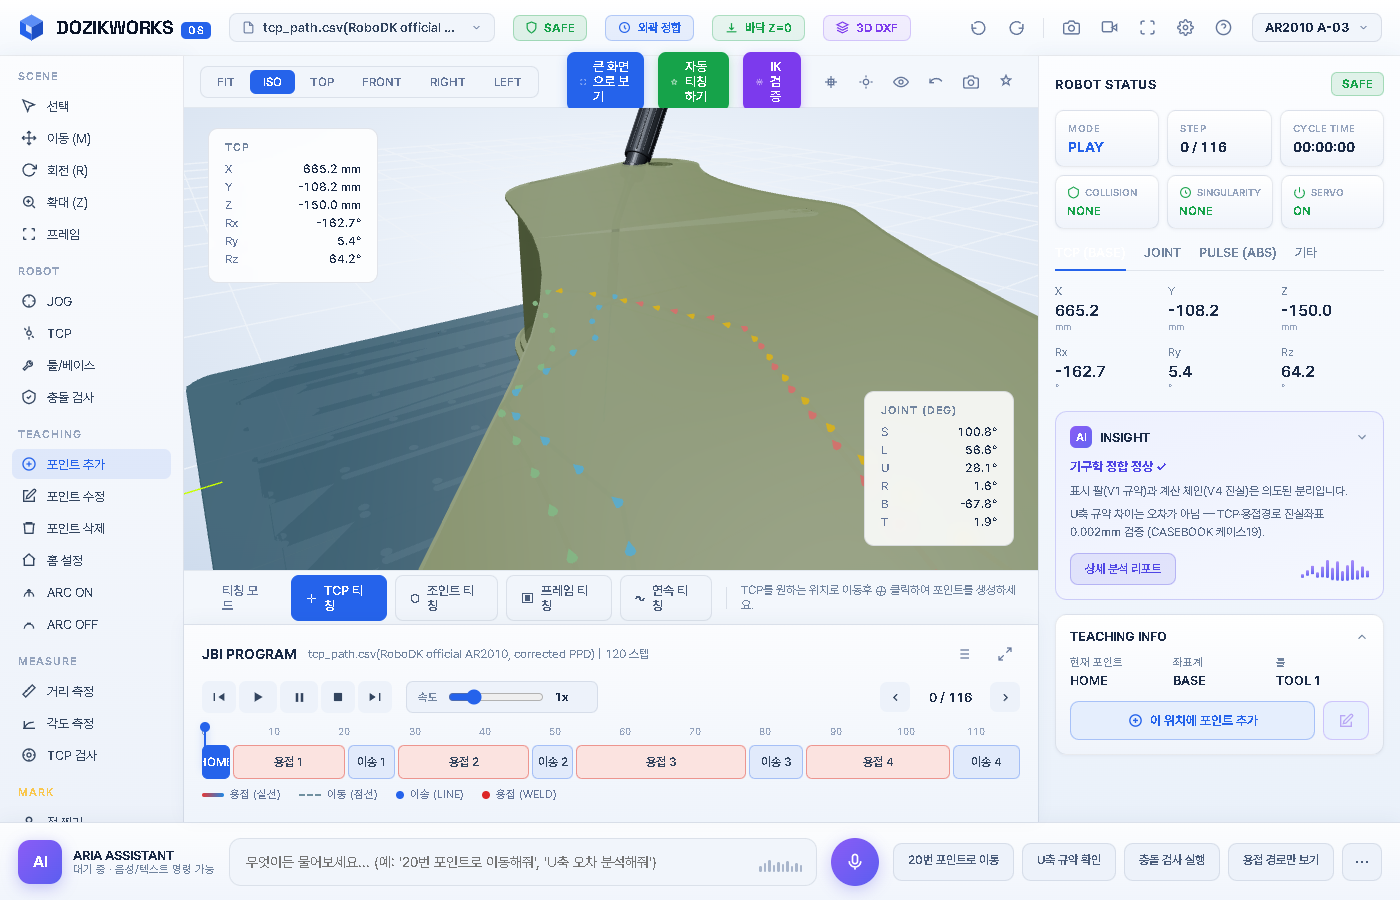Select the 이동 (M) move tool
This screenshot has height=900, width=1400.
click(91, 138)
